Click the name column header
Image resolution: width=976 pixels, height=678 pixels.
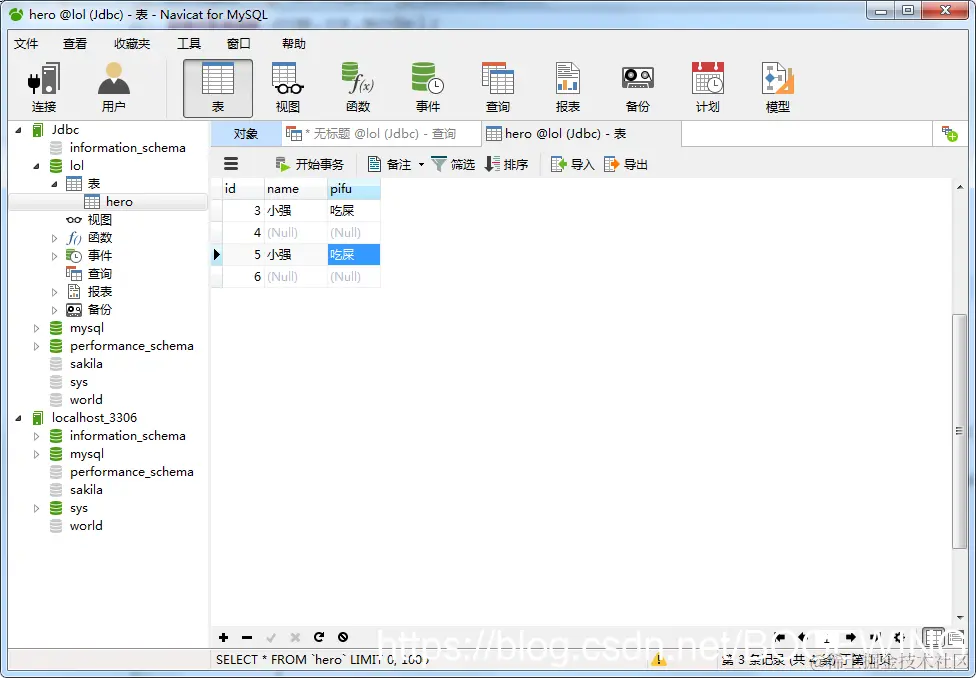[296, 189]
